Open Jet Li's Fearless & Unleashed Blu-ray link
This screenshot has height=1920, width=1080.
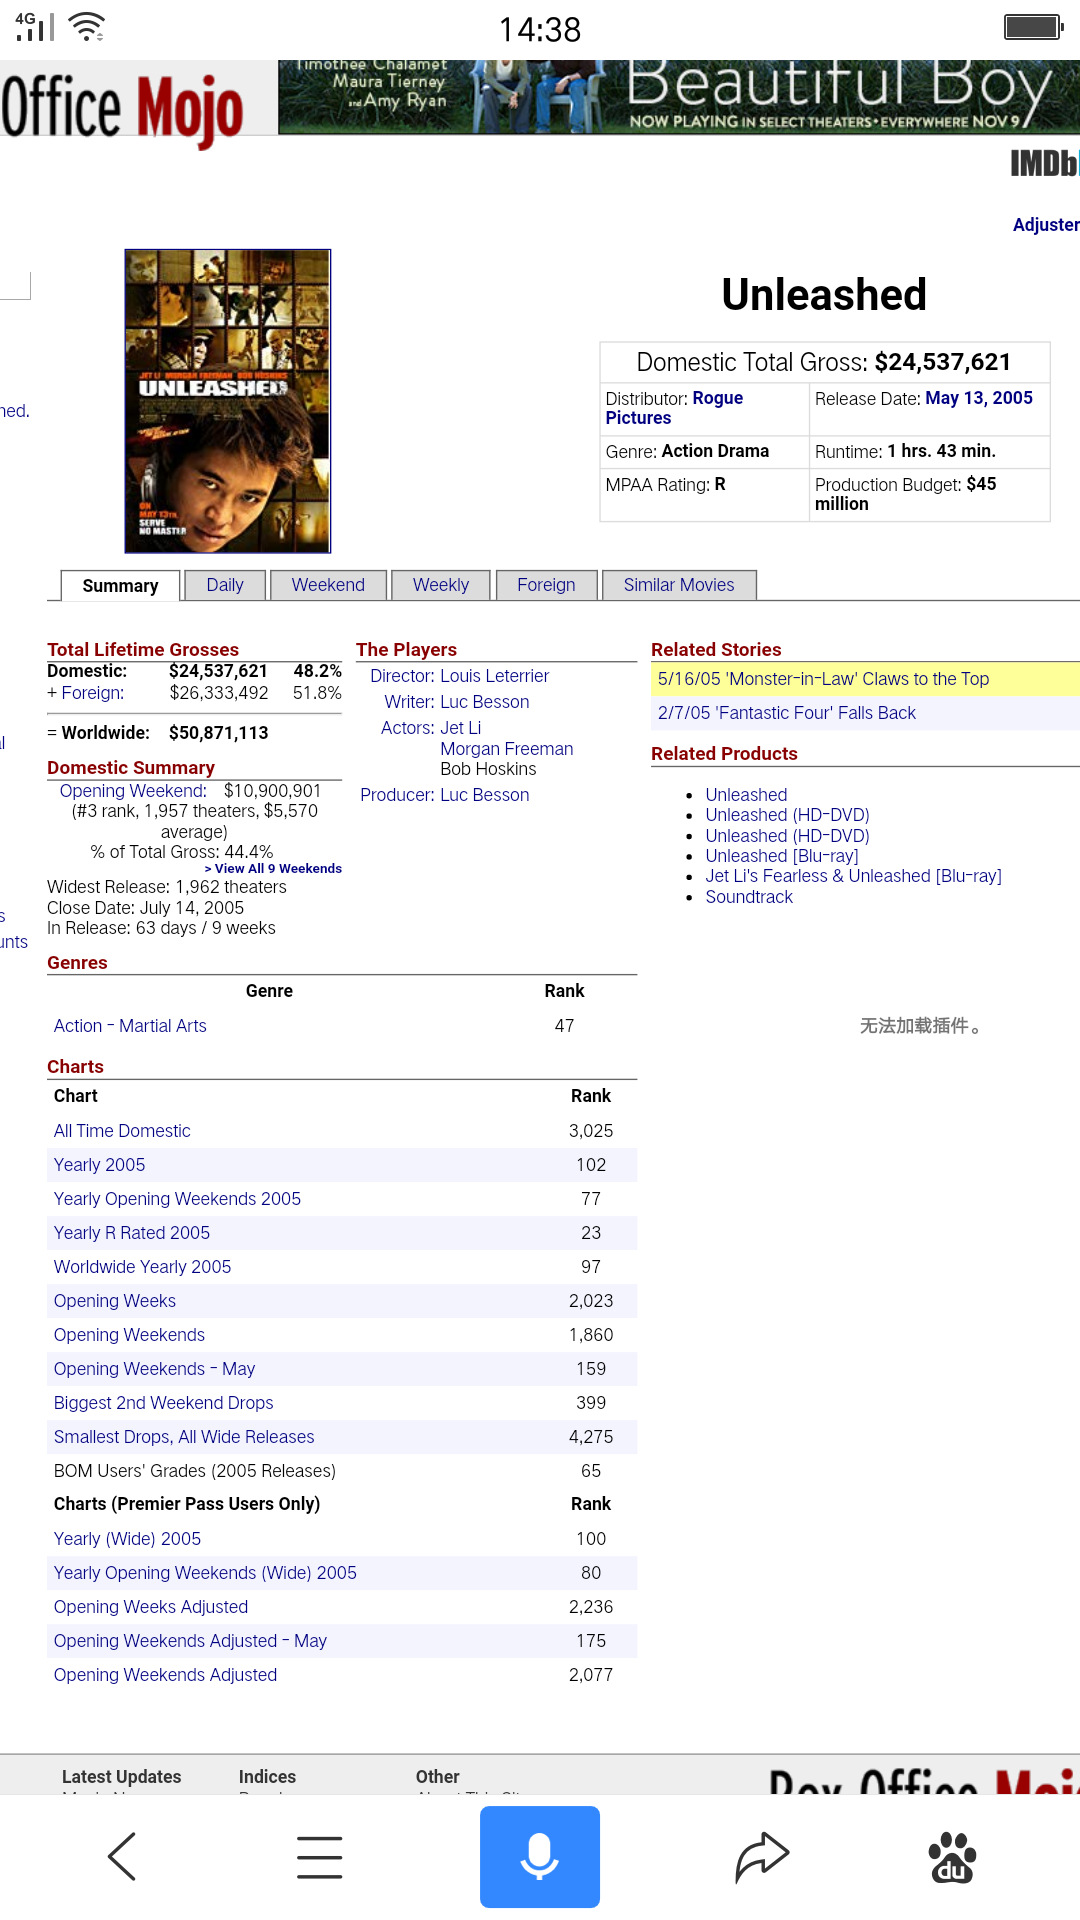coord(853,876)
